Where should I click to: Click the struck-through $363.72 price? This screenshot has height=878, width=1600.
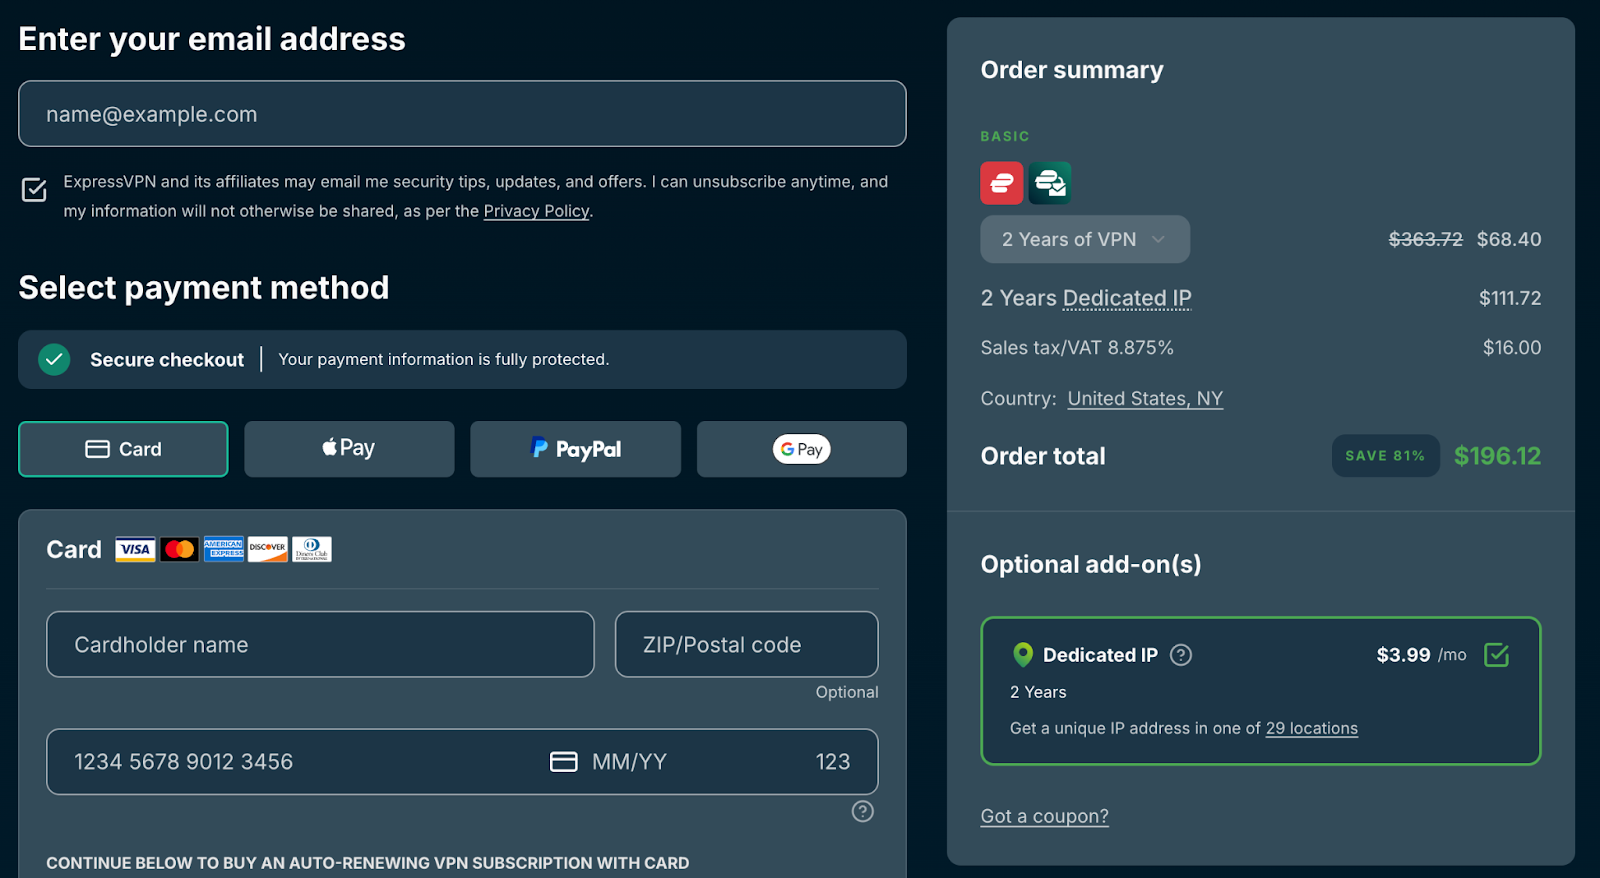(1425, 240)
